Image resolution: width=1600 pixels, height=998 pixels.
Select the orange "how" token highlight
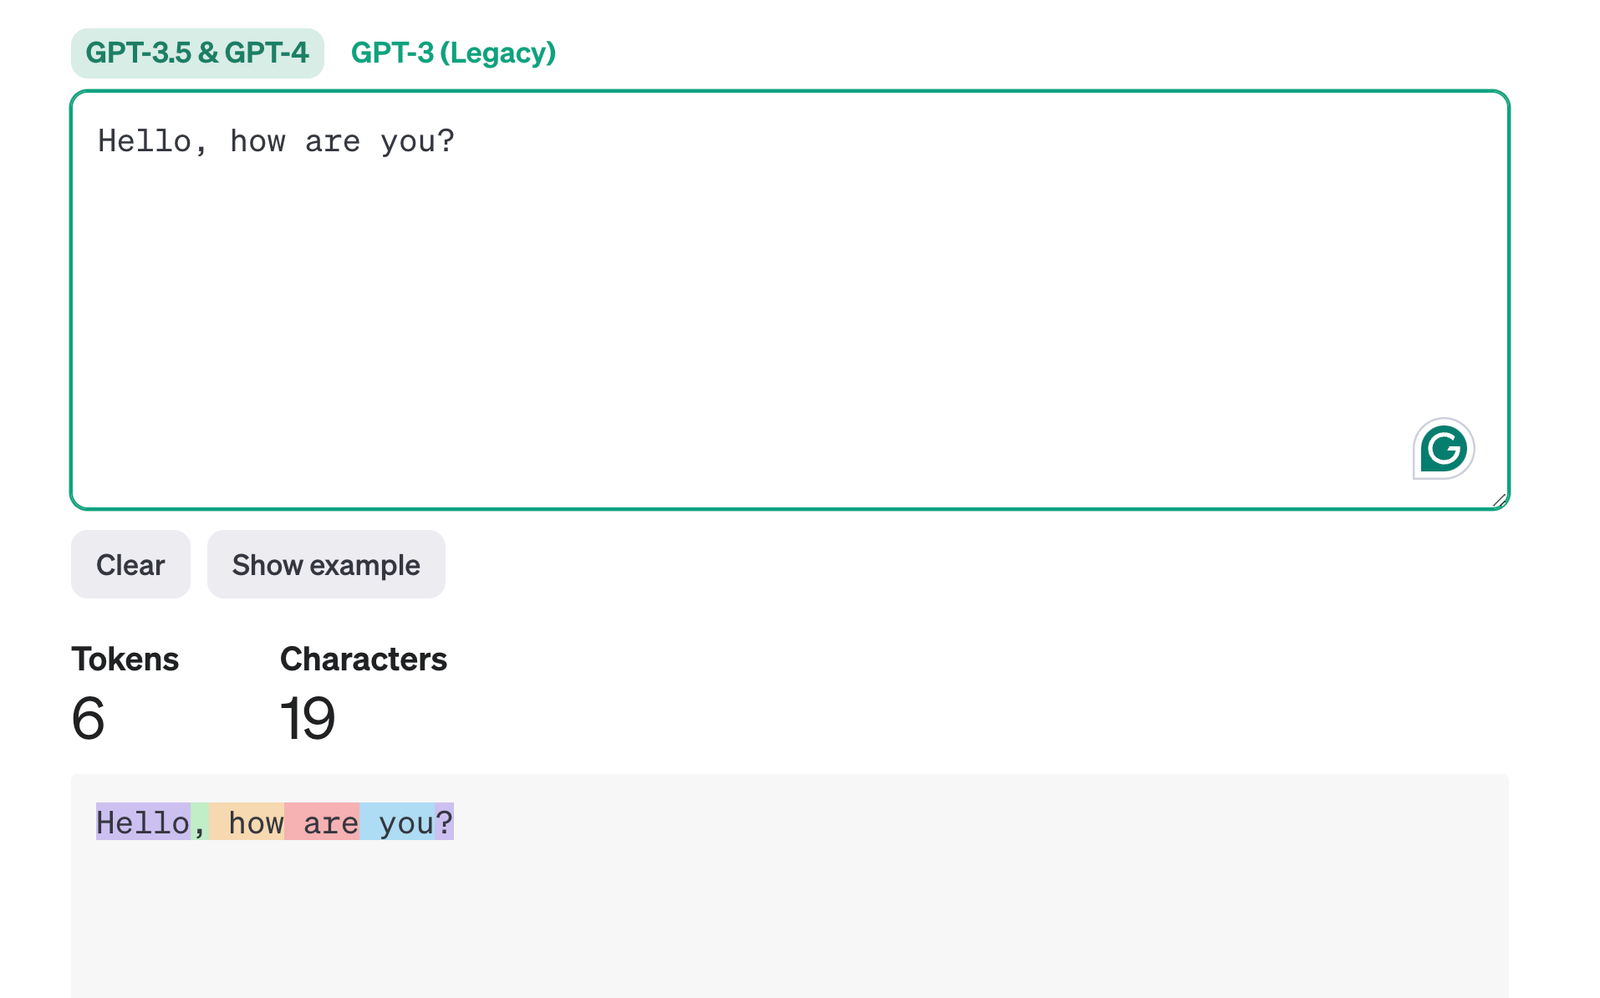click(248, 822)
